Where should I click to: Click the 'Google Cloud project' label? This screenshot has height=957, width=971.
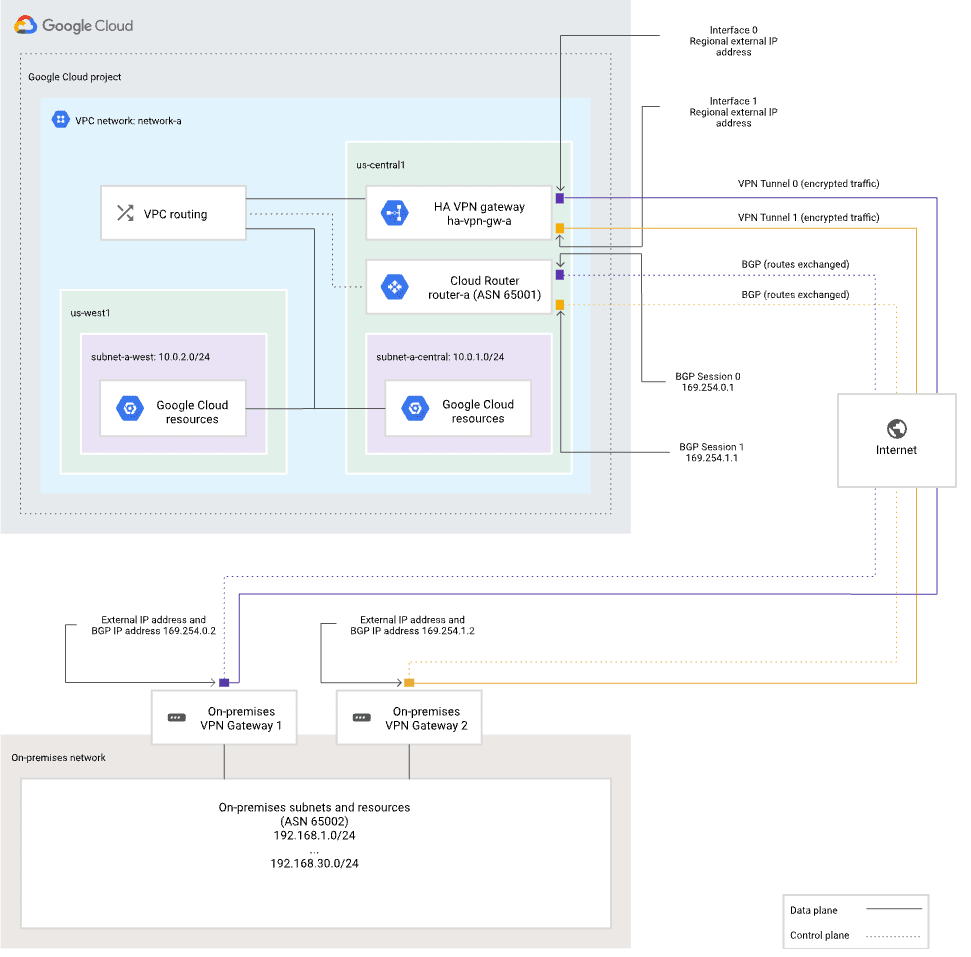[x=74, y=77]
